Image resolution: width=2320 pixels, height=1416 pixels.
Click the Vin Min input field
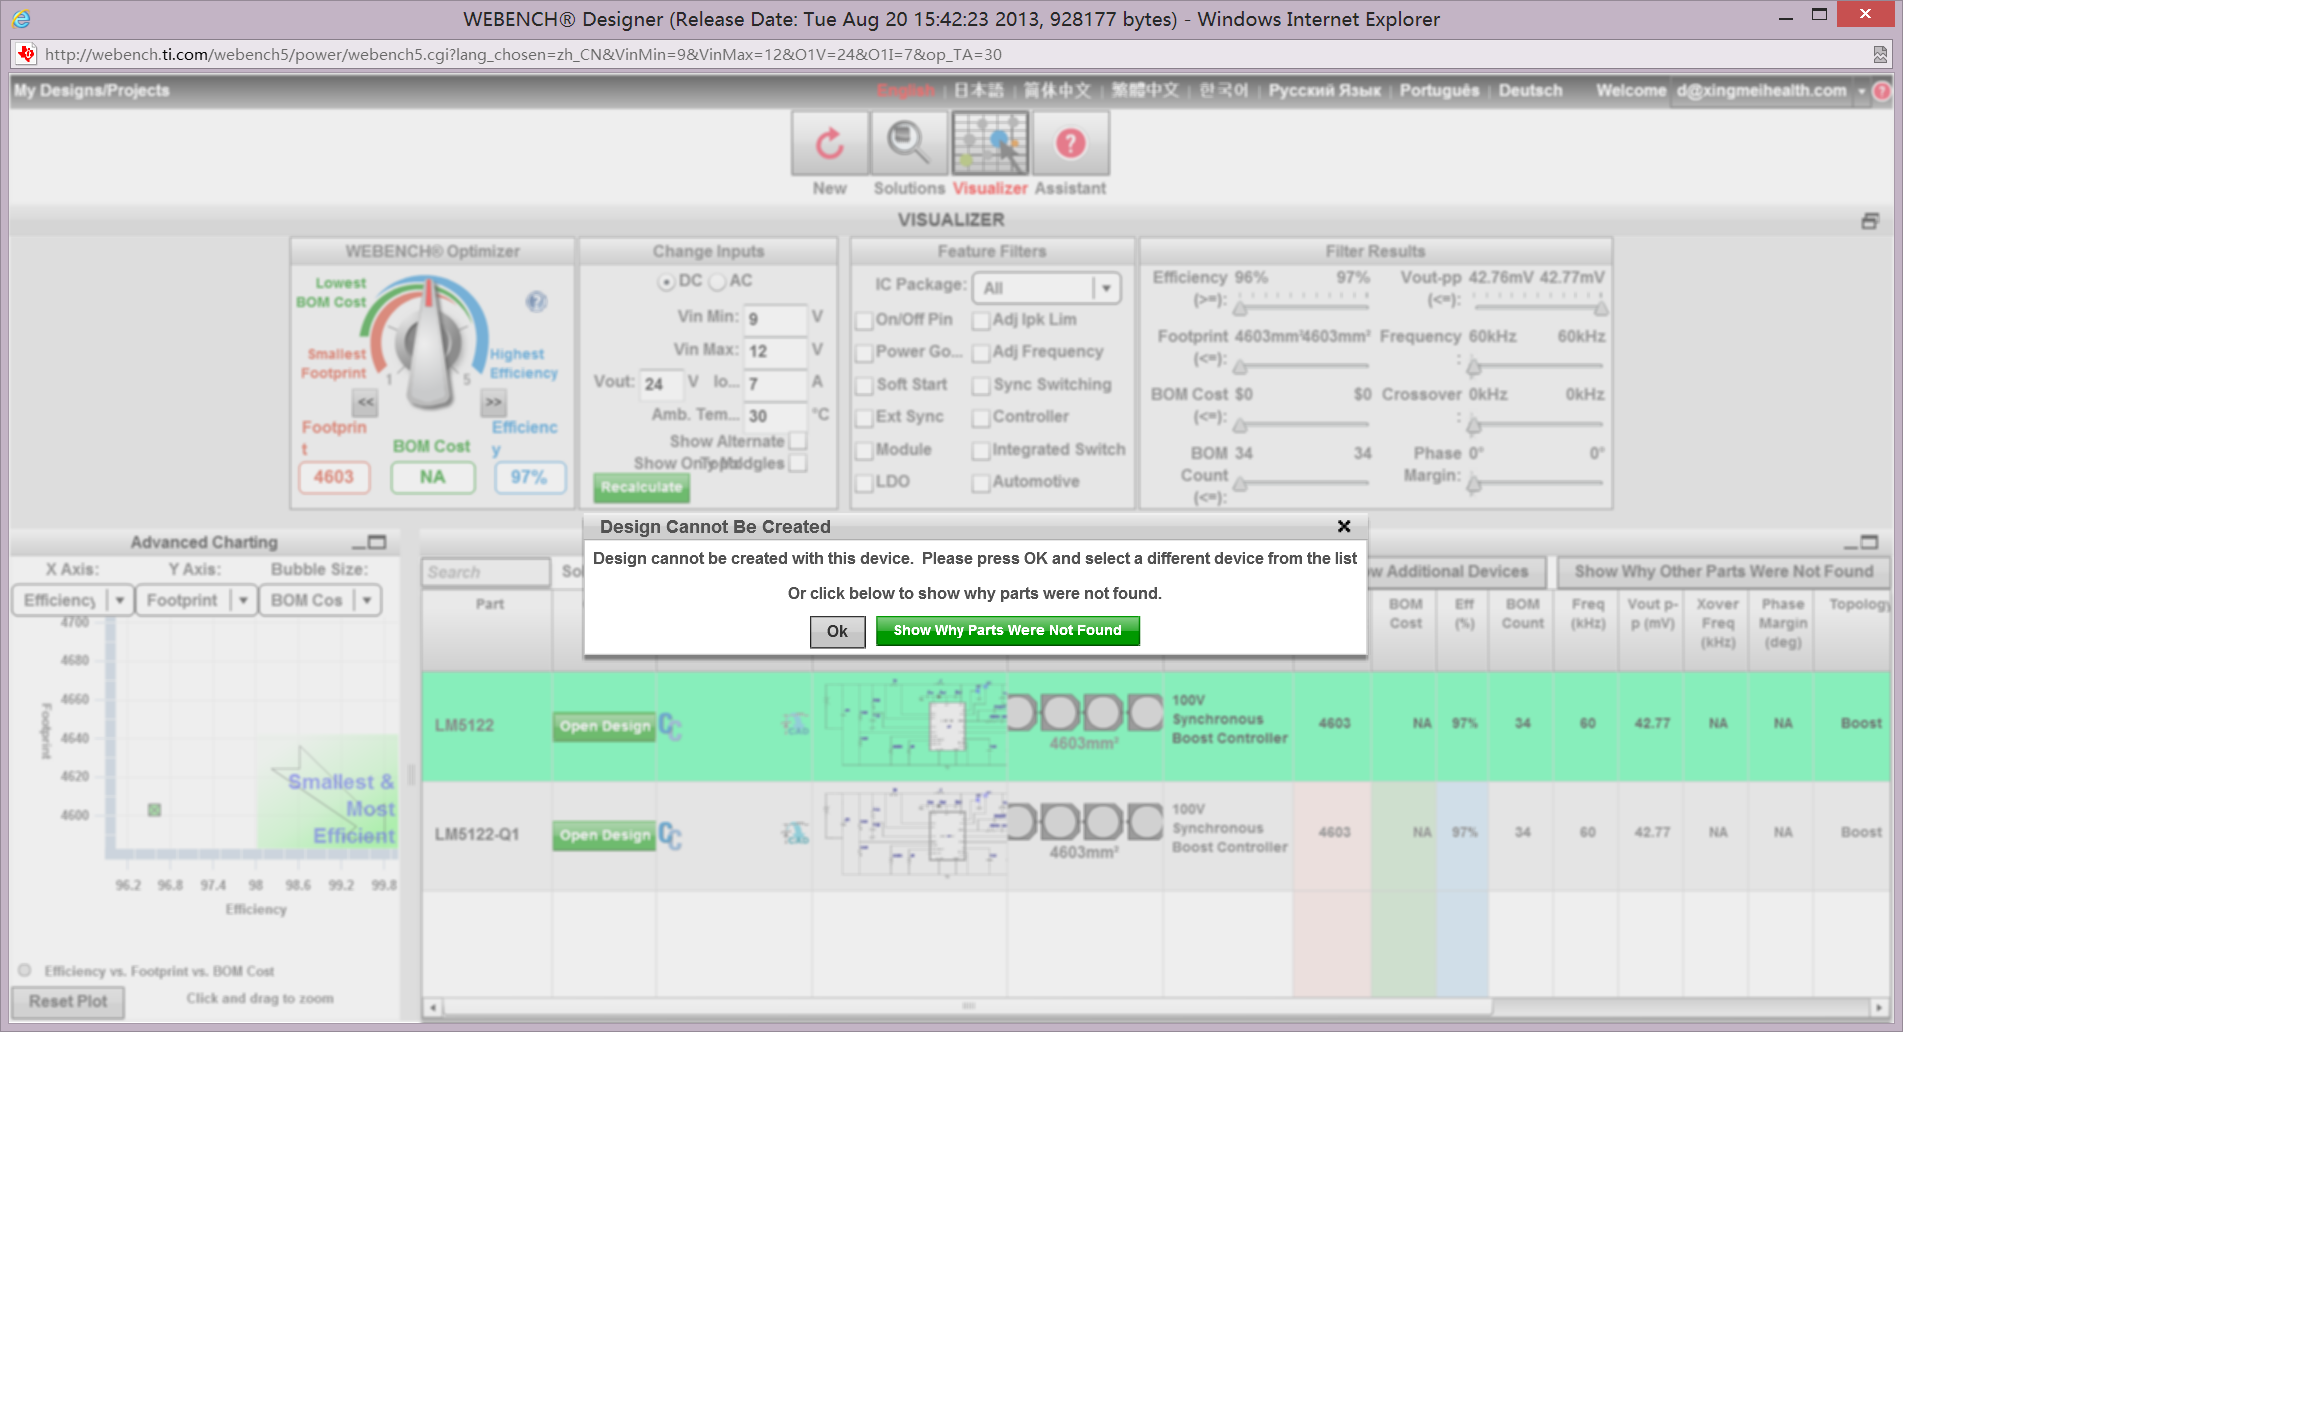click(x=775, y=319)
